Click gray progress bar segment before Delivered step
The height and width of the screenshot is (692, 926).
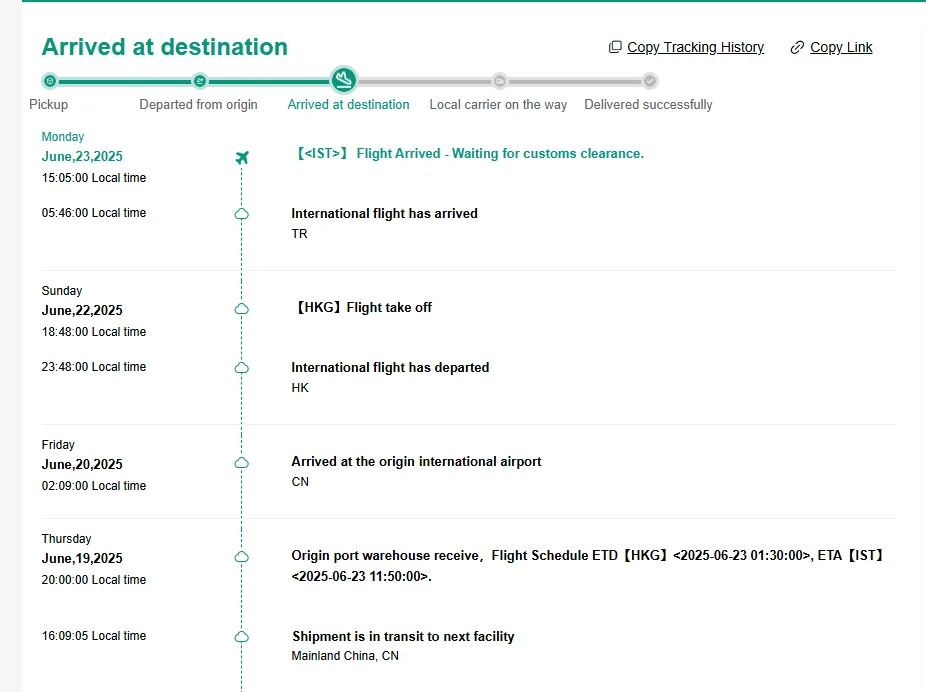(575, 81)
